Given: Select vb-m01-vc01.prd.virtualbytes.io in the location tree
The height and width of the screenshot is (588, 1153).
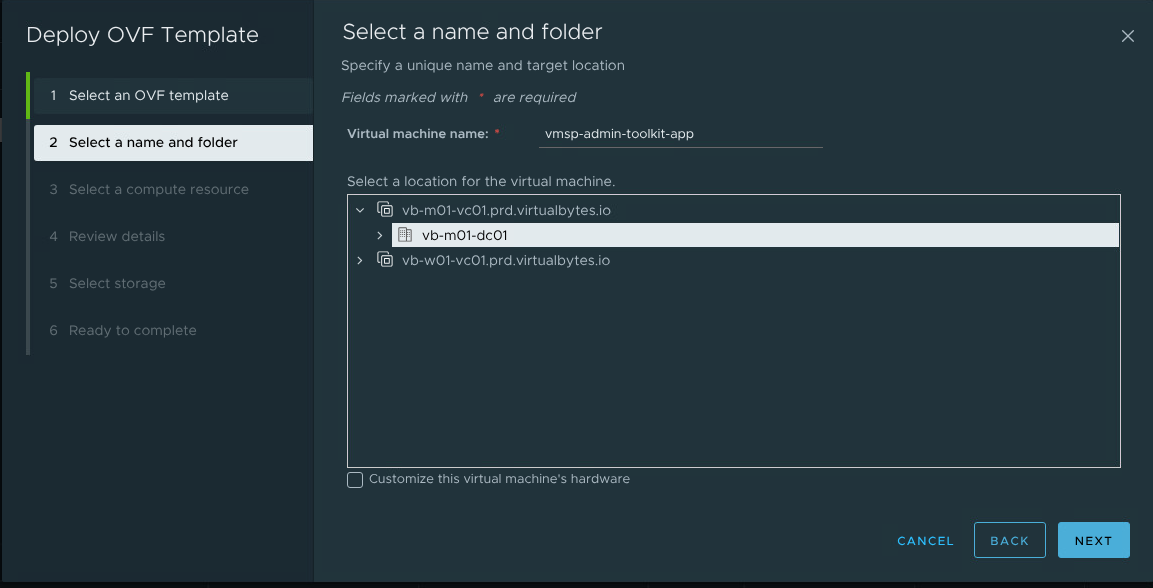Looking at the screenshot, I should click(506, 210).
